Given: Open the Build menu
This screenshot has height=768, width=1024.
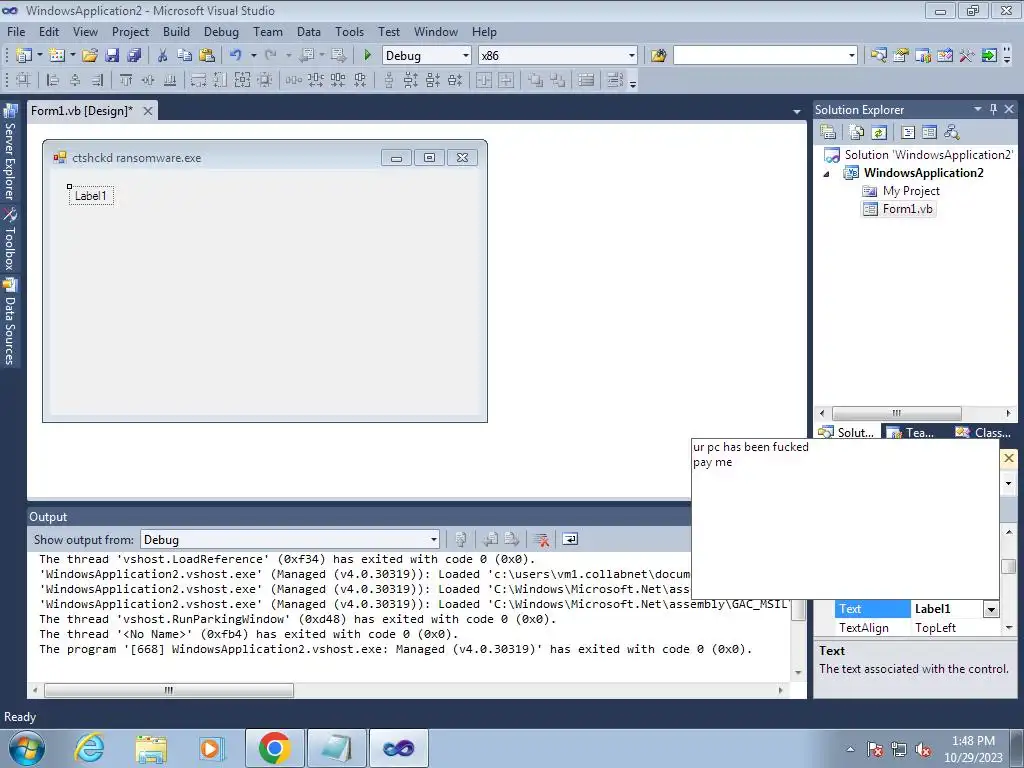Looking at the screenshot, I should pyautogui.click(x=176, y=31).
